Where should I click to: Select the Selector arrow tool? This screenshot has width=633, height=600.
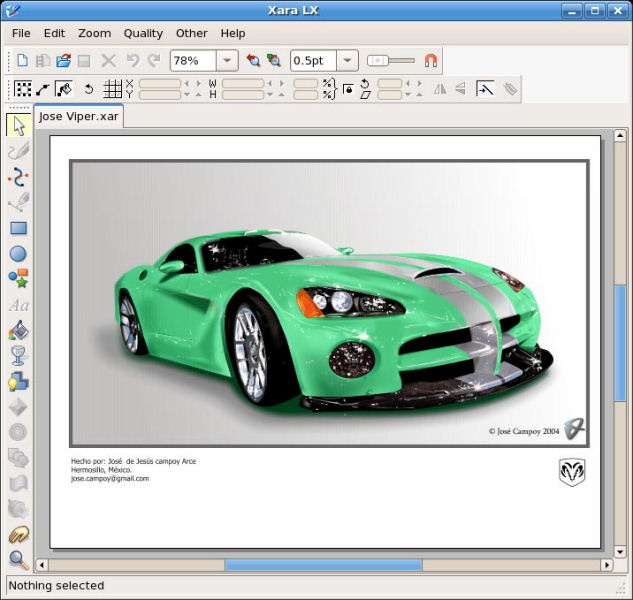pos(18,126)
